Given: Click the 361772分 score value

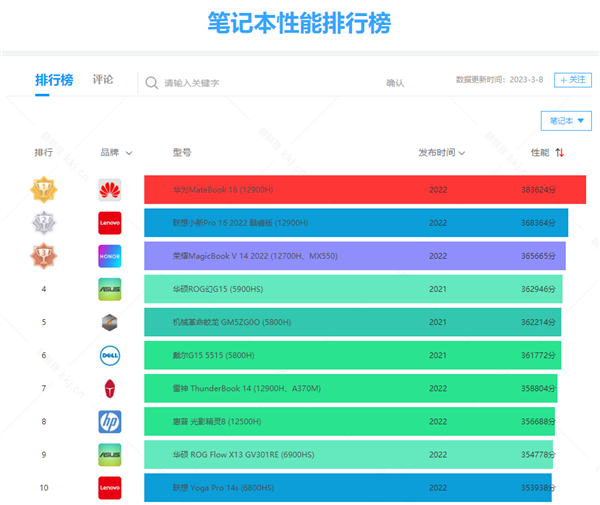Looking at the screenshot, I should pyautogui.click(x=538, y=355).
